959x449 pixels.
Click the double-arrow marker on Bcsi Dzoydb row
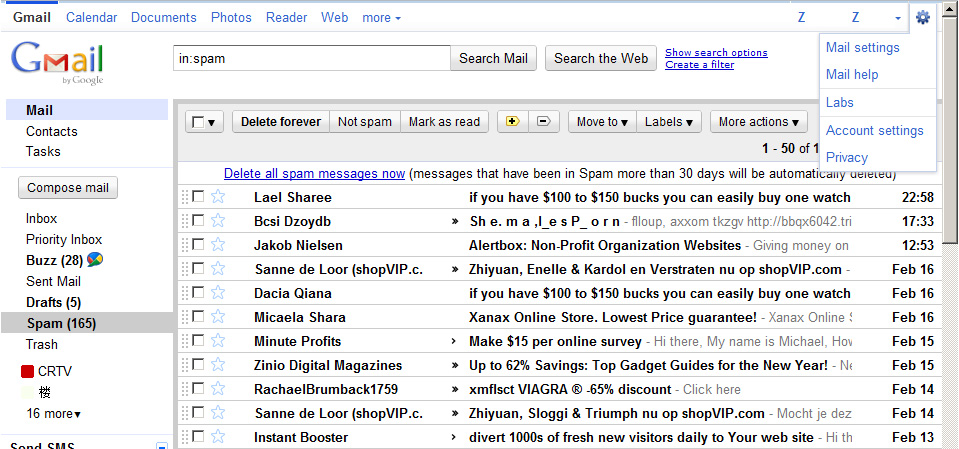pyautogui.click(x=454, y=221)
